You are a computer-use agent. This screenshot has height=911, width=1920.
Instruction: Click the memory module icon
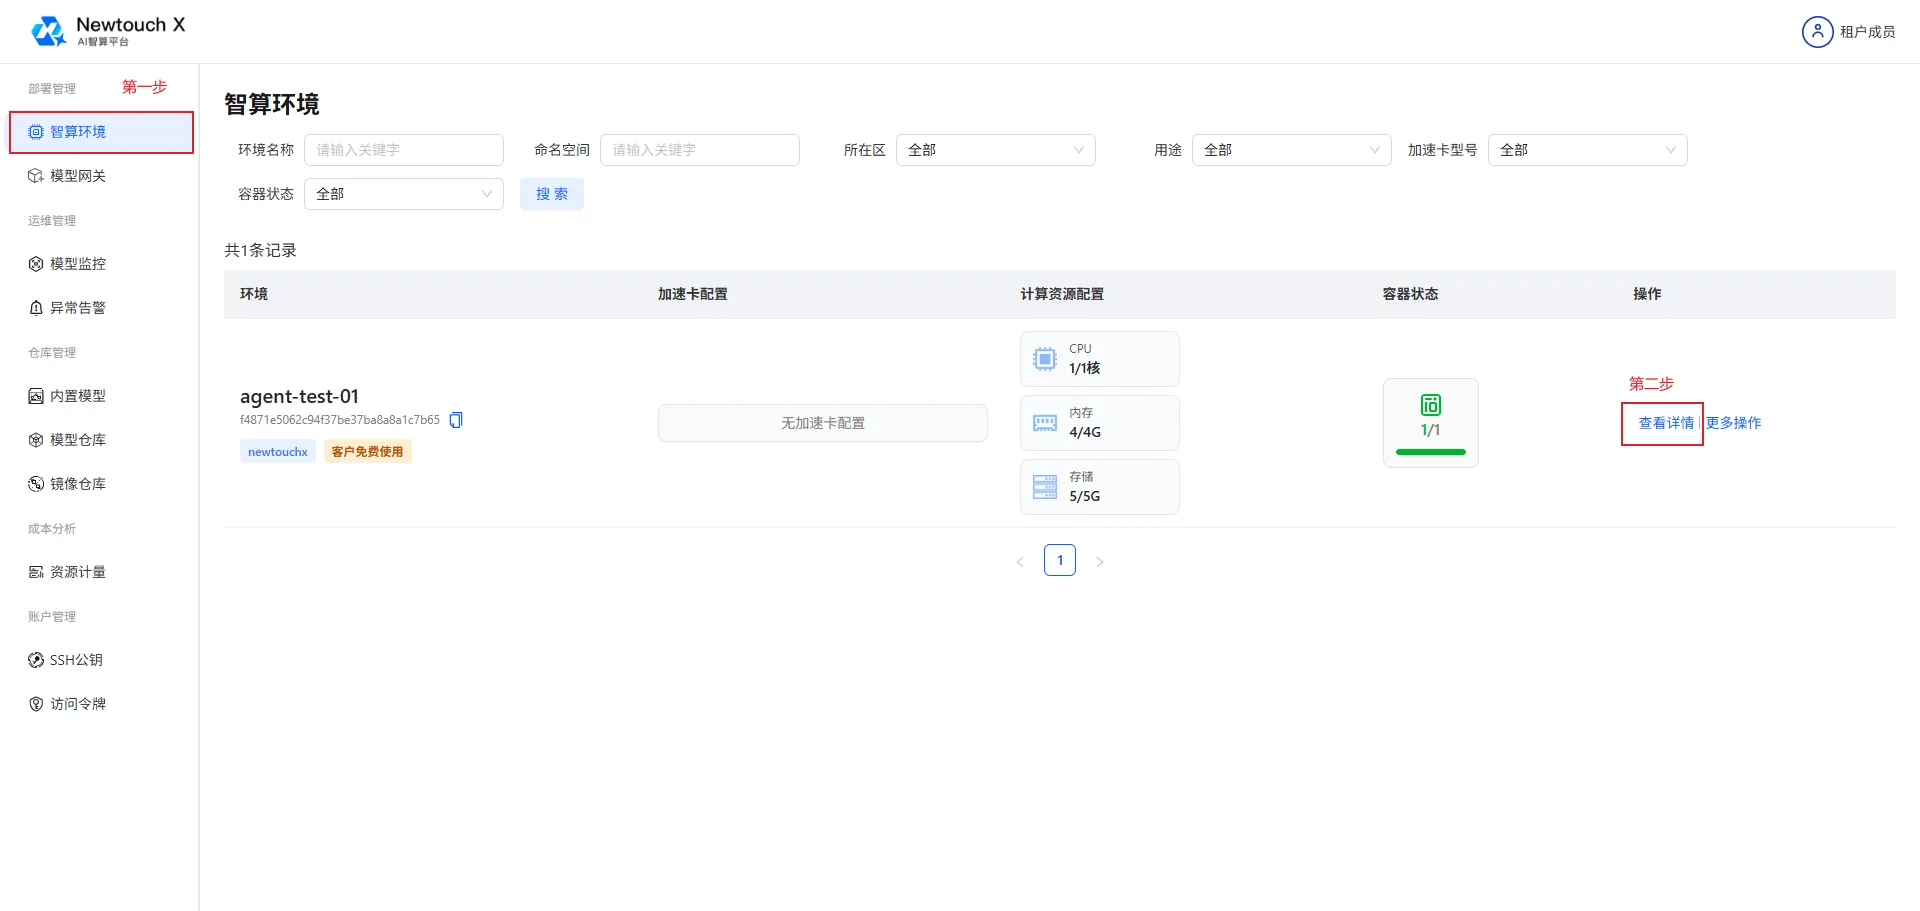[1045, 423]
